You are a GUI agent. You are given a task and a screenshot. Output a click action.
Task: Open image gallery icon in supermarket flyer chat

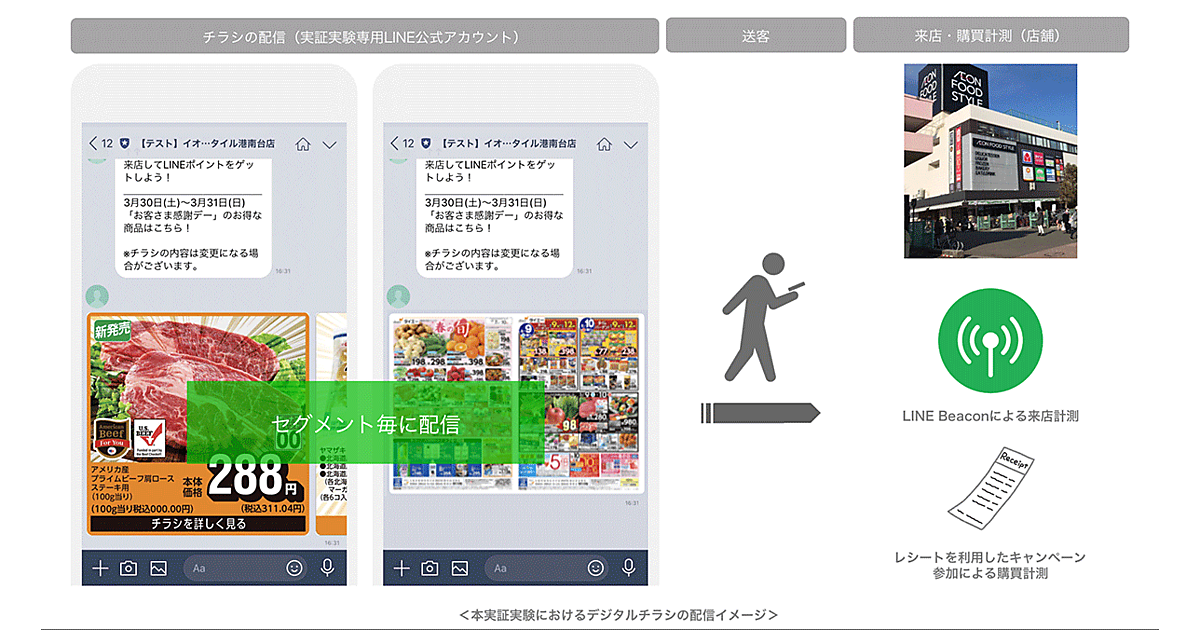(459, 568)
